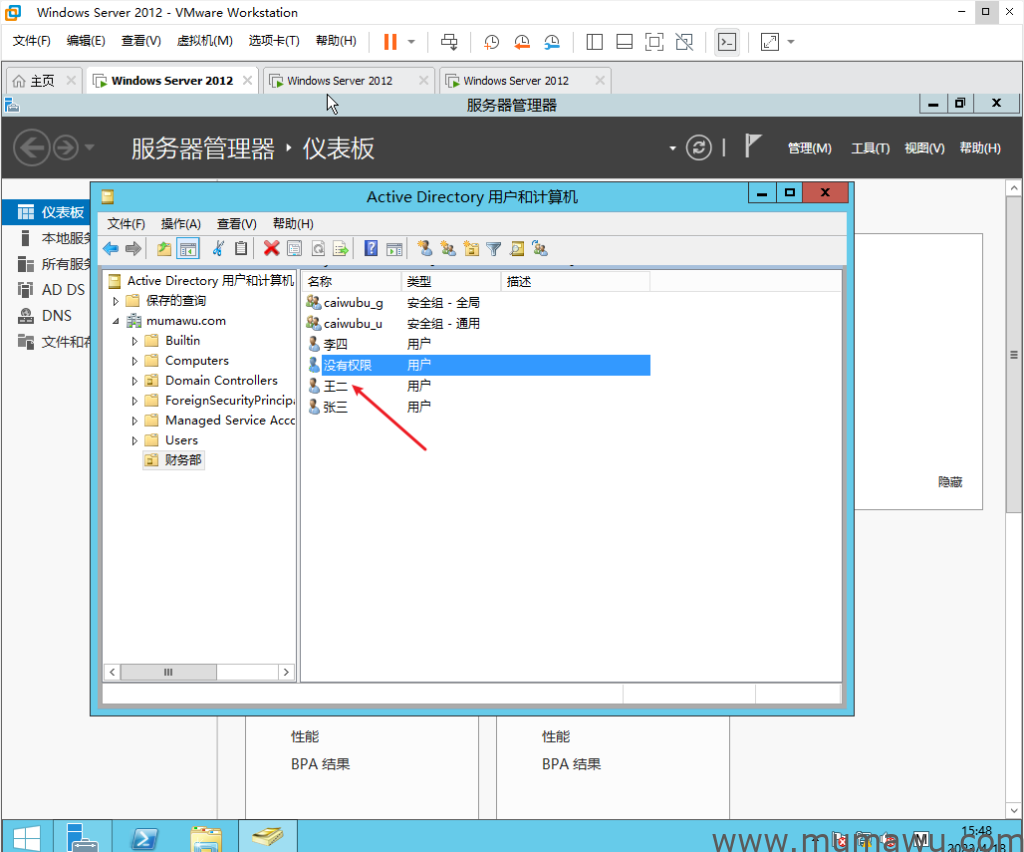Image resolution: width=1024 pixels, height=852 pixels.
Task: Switch to second Windows Server 2012 tab
Action: coord(349,80)
